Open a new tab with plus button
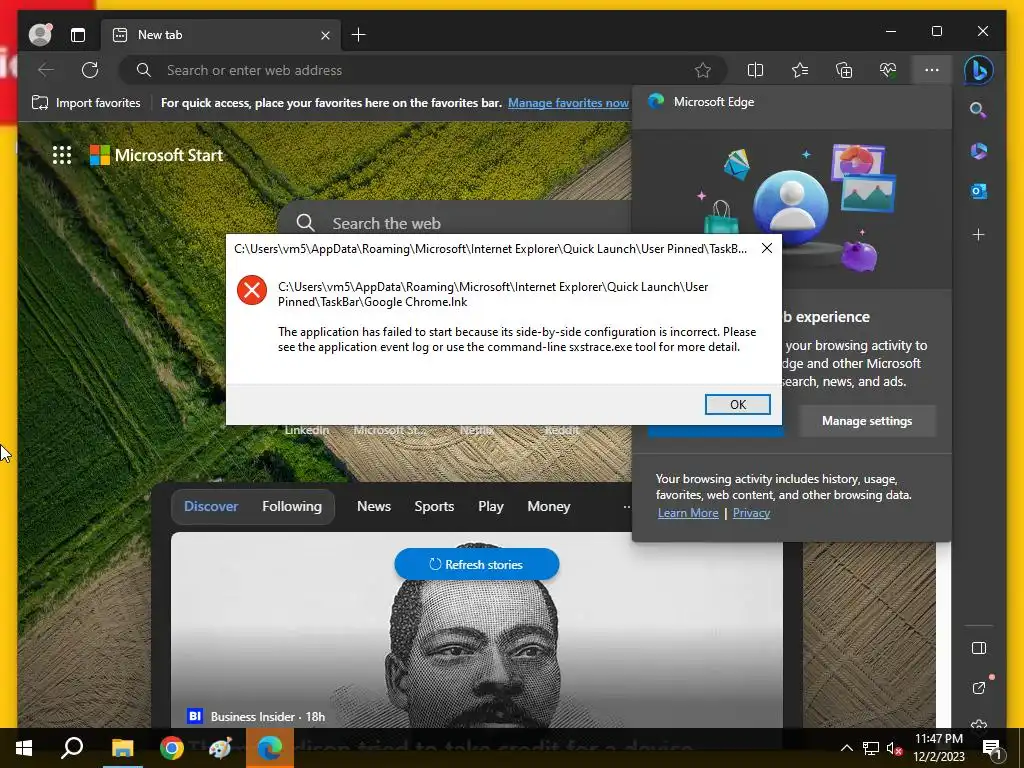This screenshot has height=768, width=1024. [359, 35]
